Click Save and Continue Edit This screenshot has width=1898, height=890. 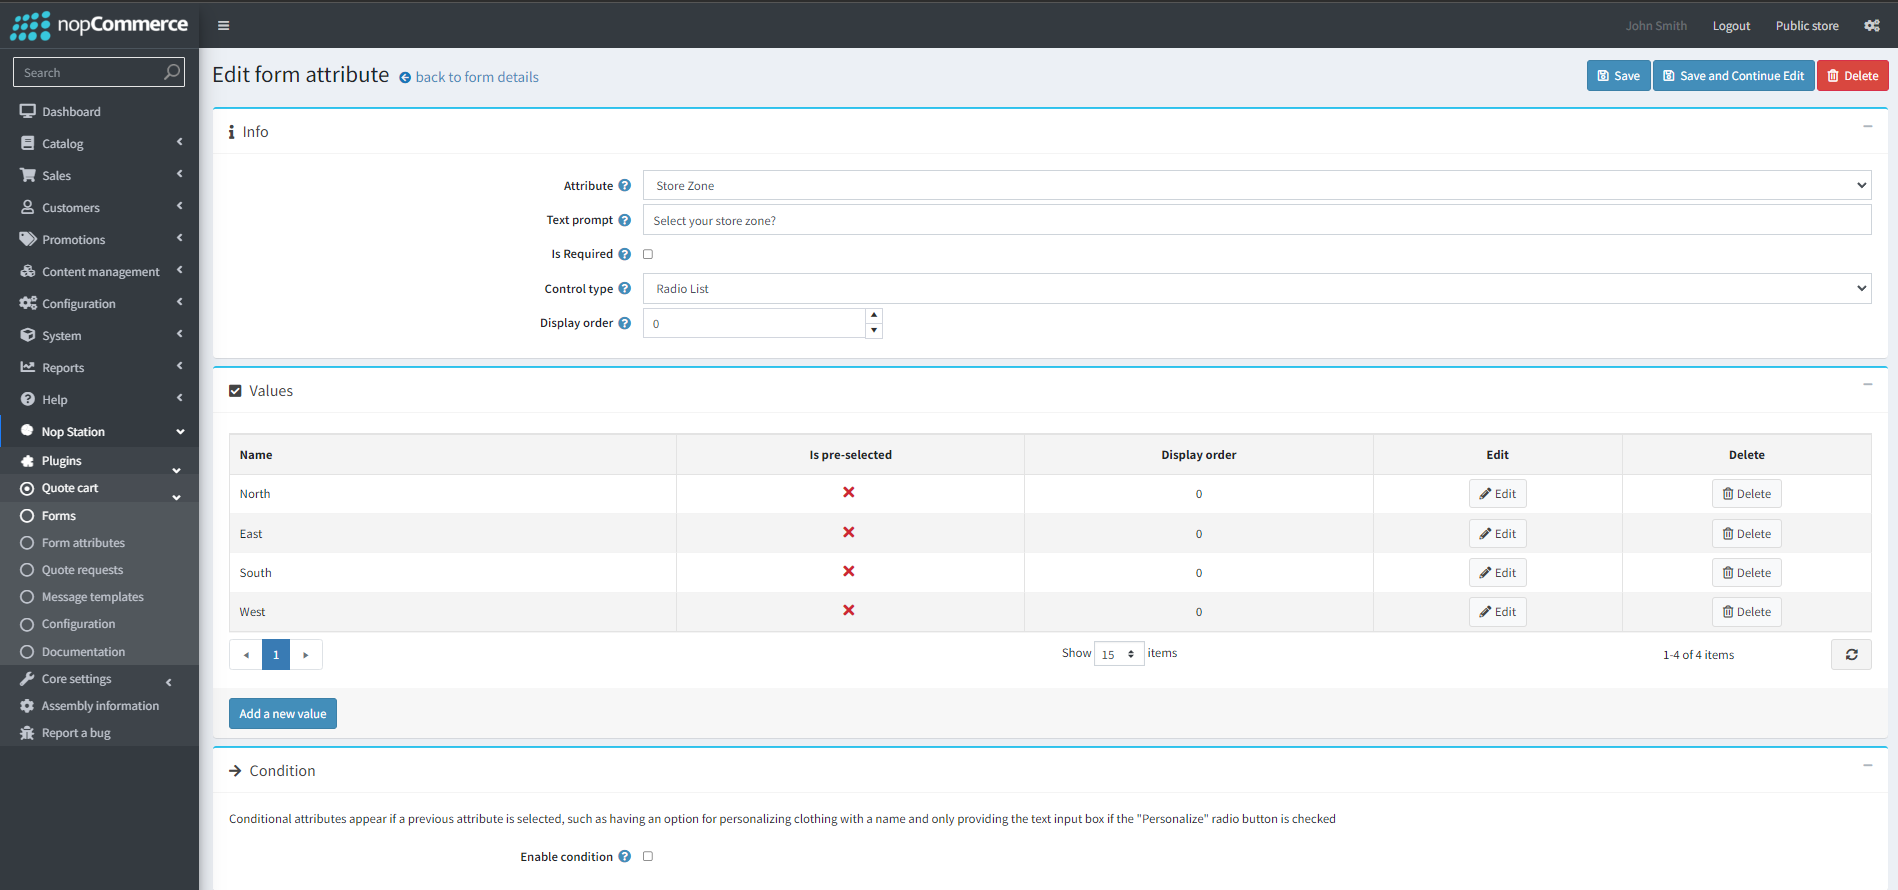(1733, 76)
